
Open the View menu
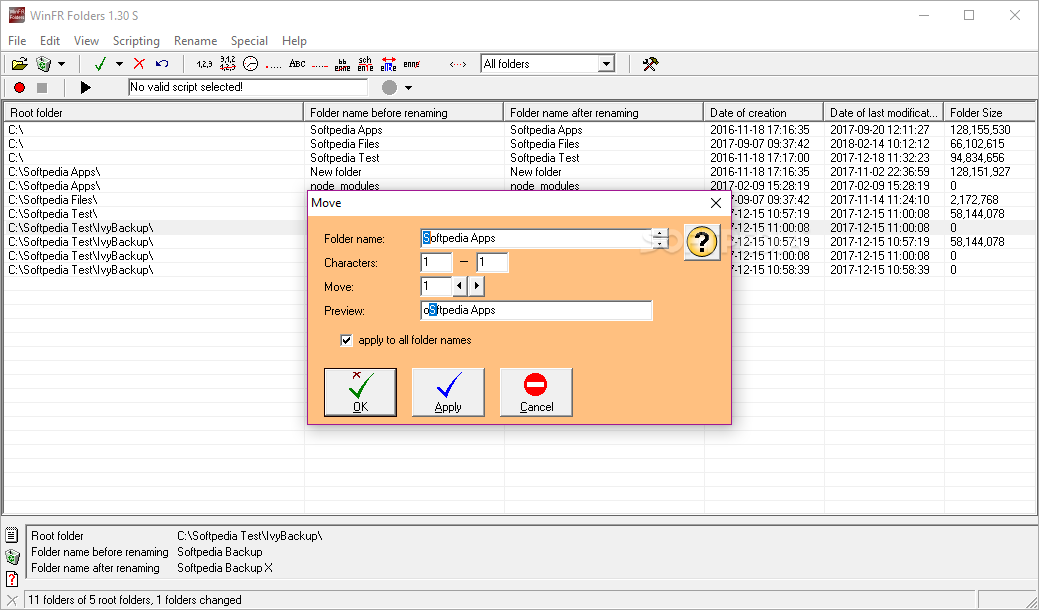[86, 41]
